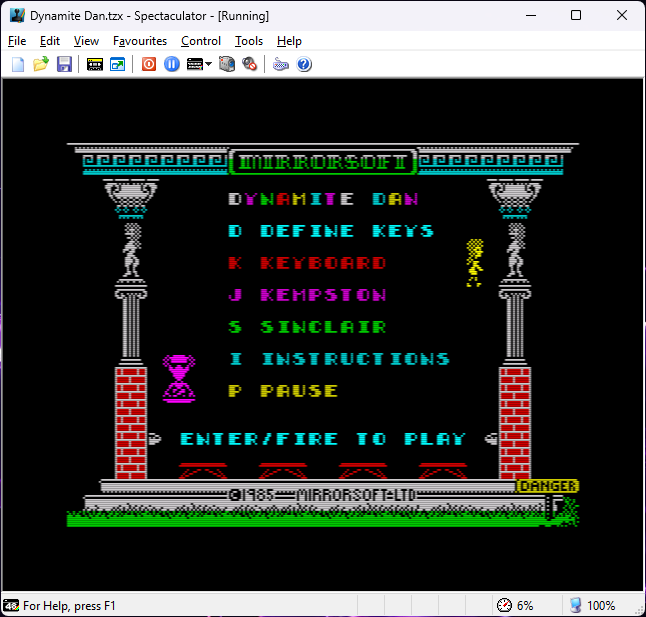Click the 100% volume indicator in status bar
This screenshot has height=617, width=646.
(591, 606)
